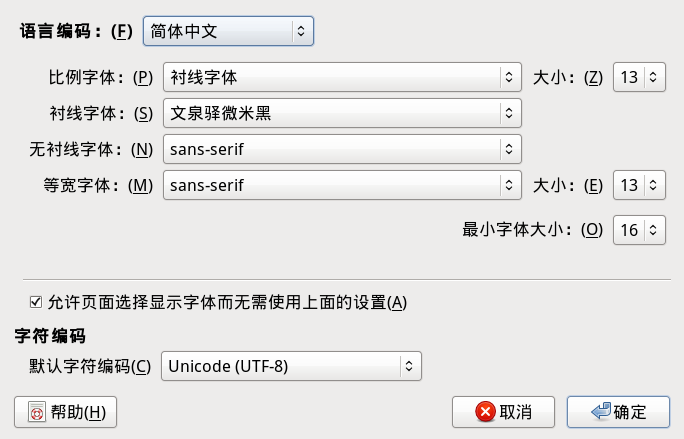Click the blue return-arrow confirm icon

601,411
